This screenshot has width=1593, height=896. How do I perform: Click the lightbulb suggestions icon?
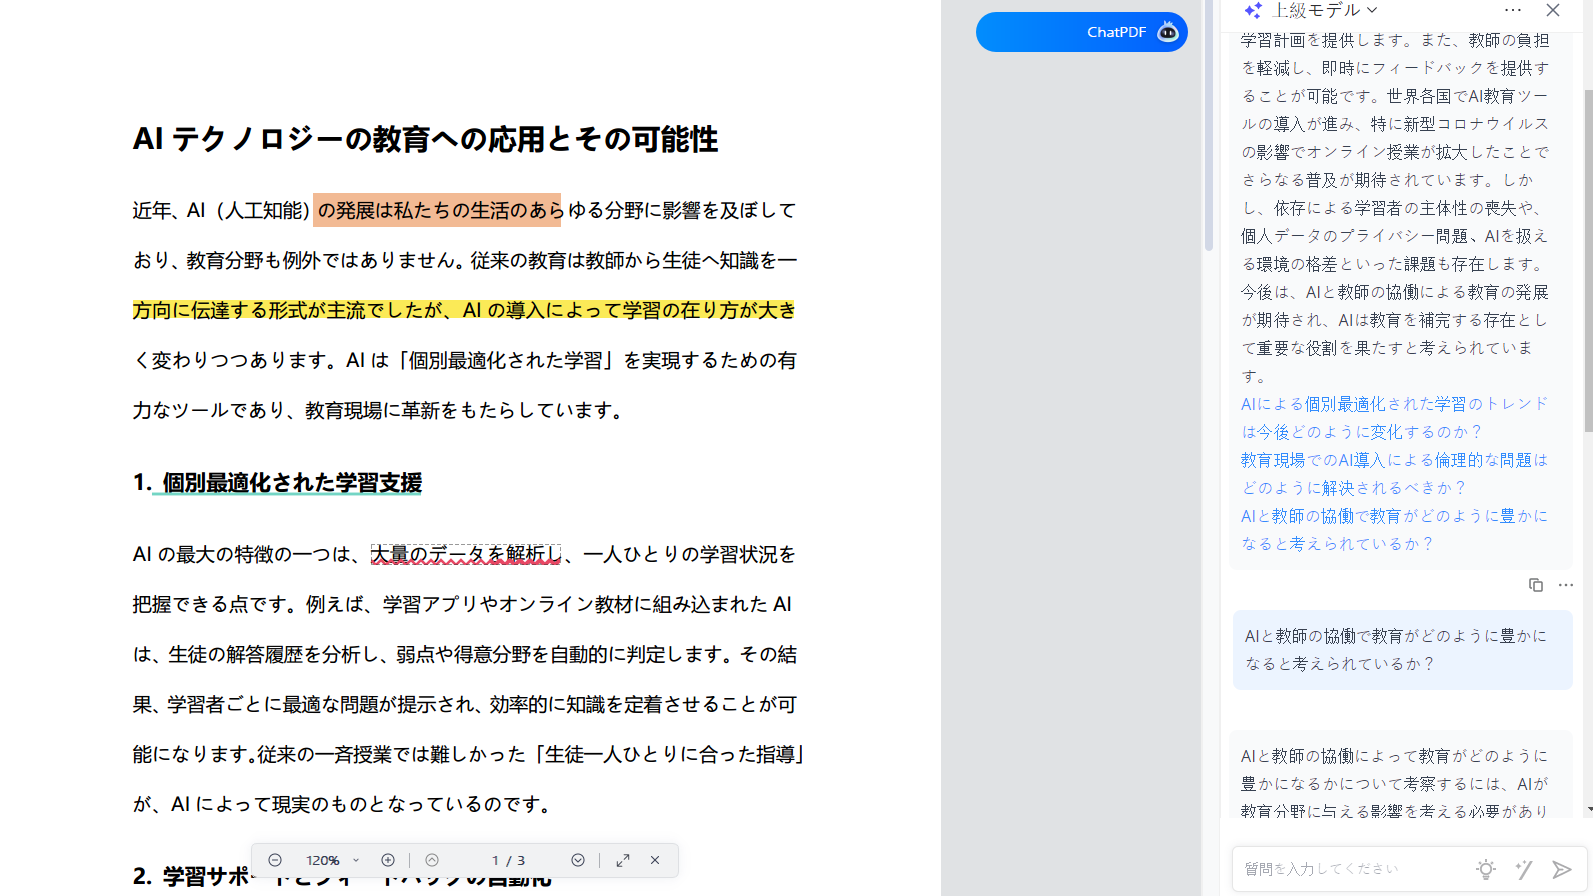pos(1486,869)
